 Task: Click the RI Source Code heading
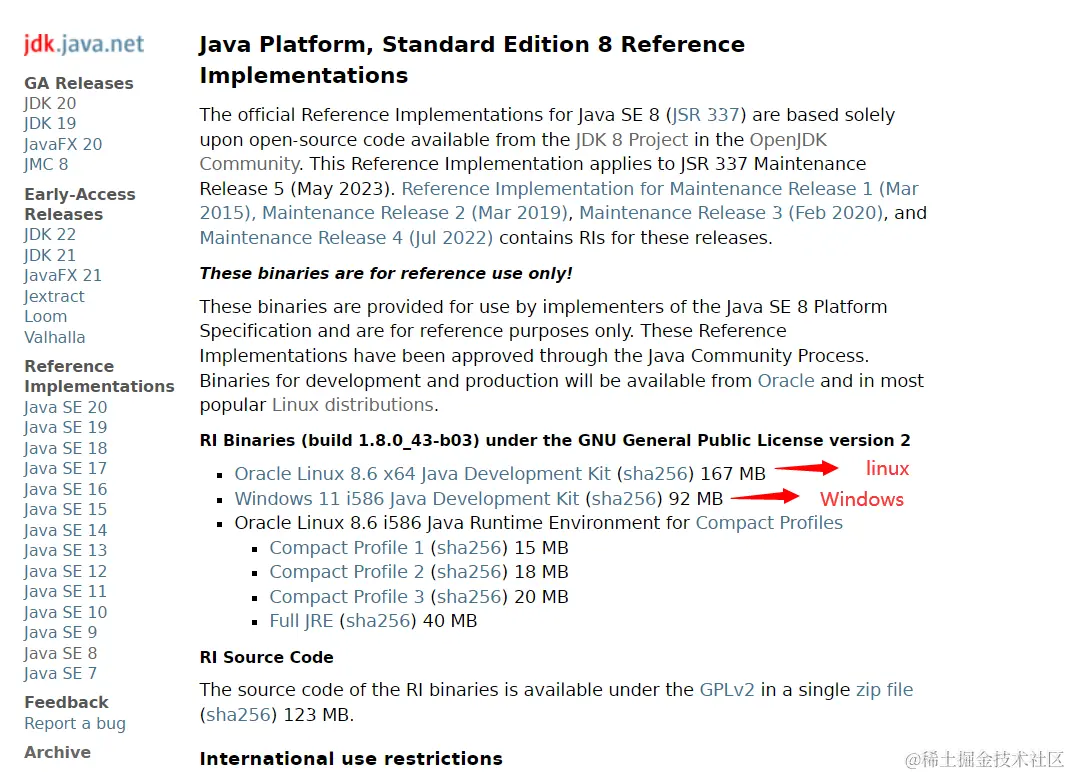tap(266, 657)
